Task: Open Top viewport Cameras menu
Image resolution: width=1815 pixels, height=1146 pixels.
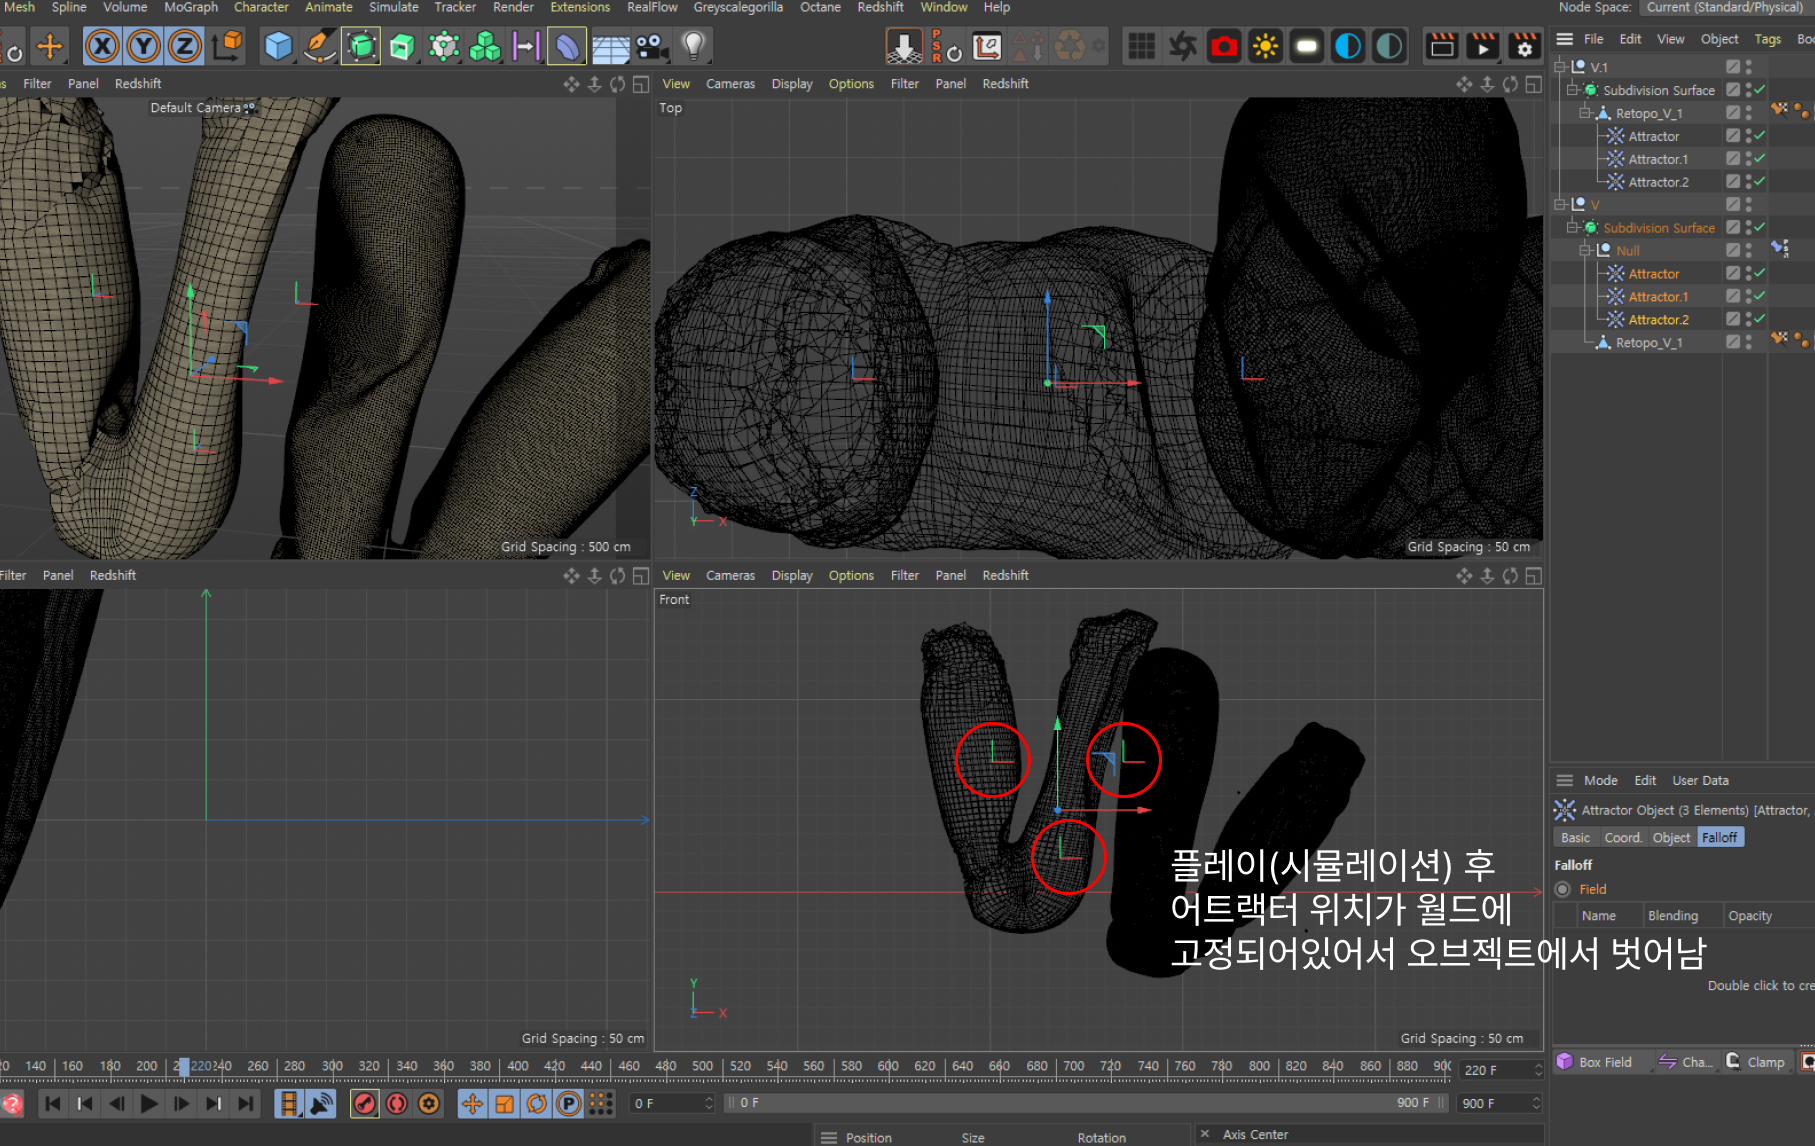Action: point(730,84)
